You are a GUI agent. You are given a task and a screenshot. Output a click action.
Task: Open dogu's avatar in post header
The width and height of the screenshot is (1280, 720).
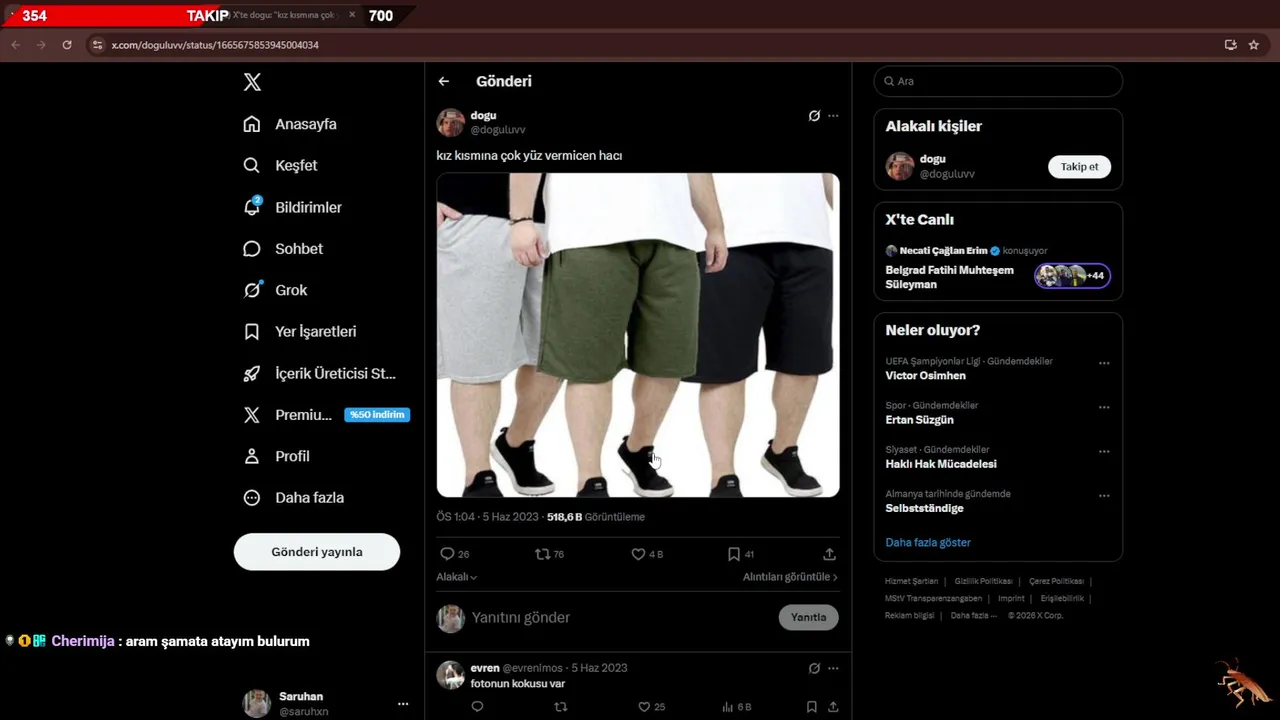click(451, 122)
